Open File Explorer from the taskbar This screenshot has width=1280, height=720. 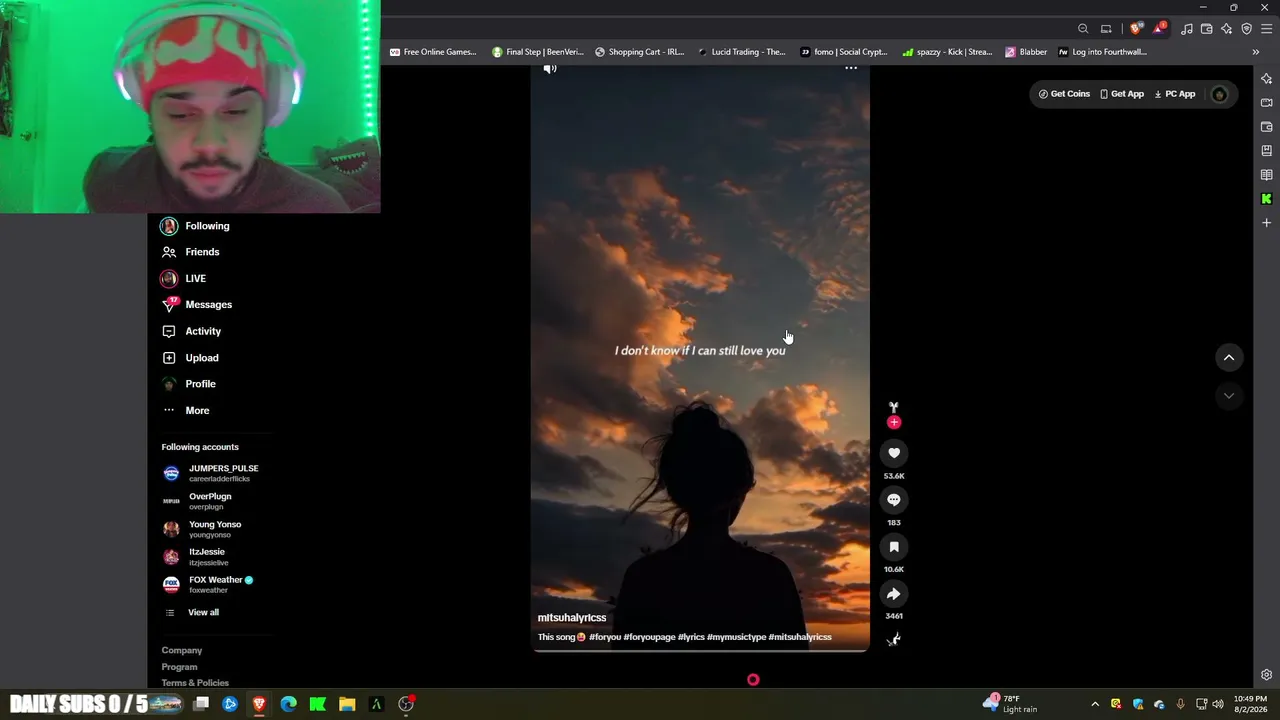pos(347,704)
